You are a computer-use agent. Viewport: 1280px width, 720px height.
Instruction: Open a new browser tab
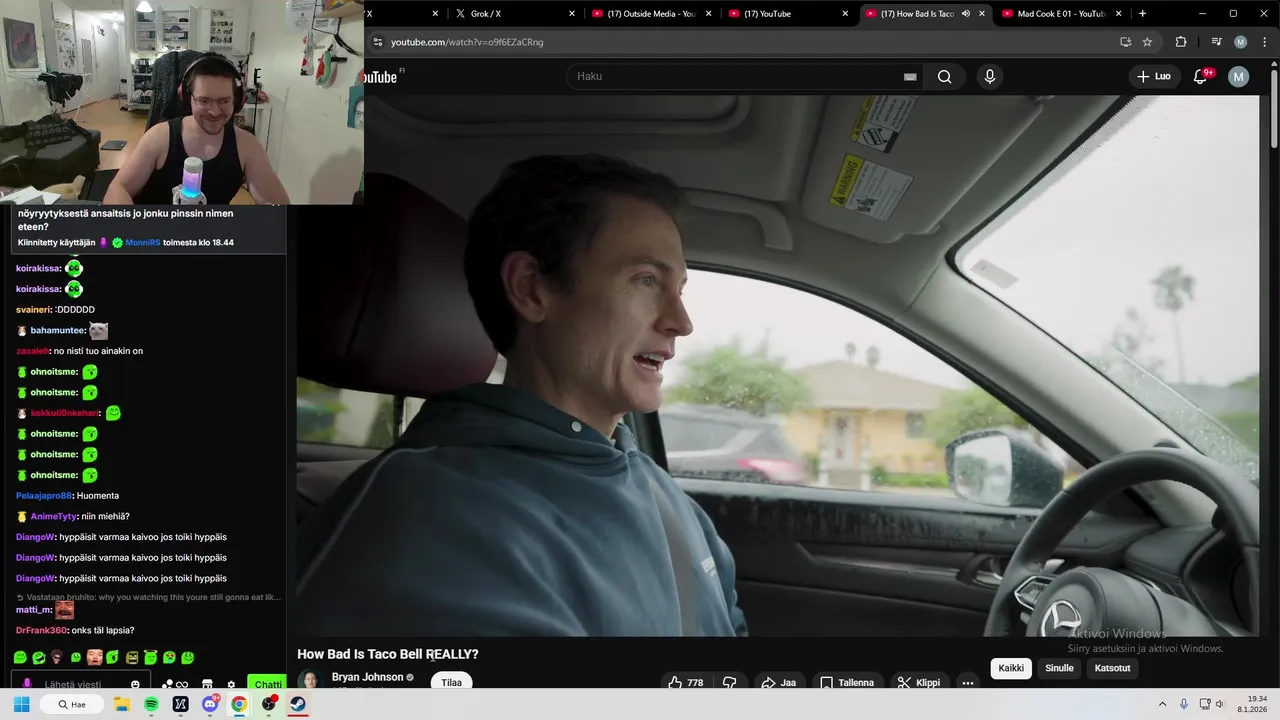click(1142, 14)
